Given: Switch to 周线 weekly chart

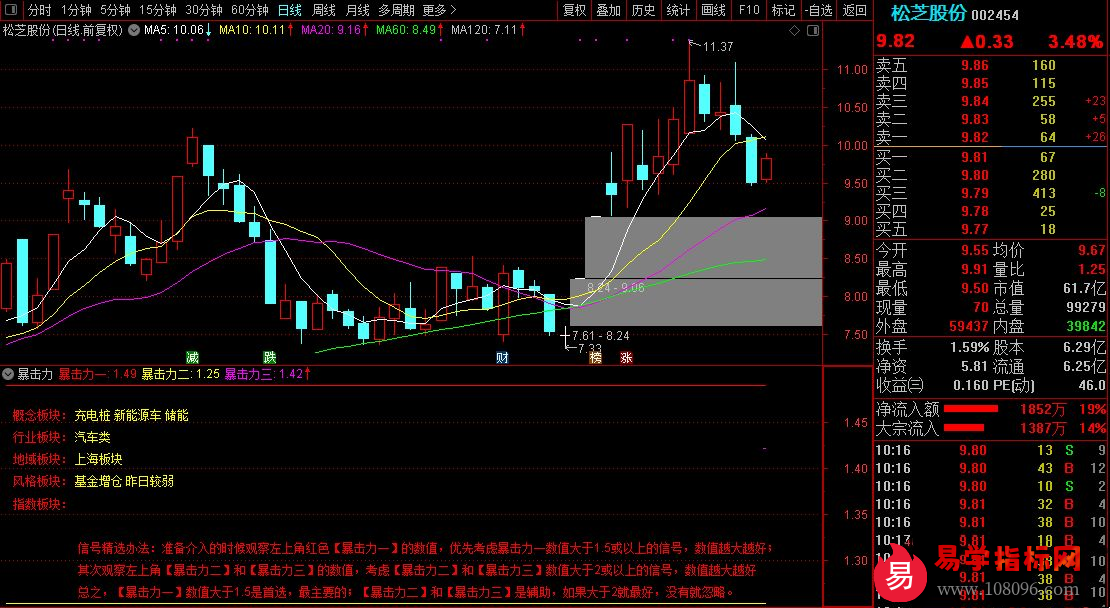Looking at the screenshot, I should coord(324,10).
